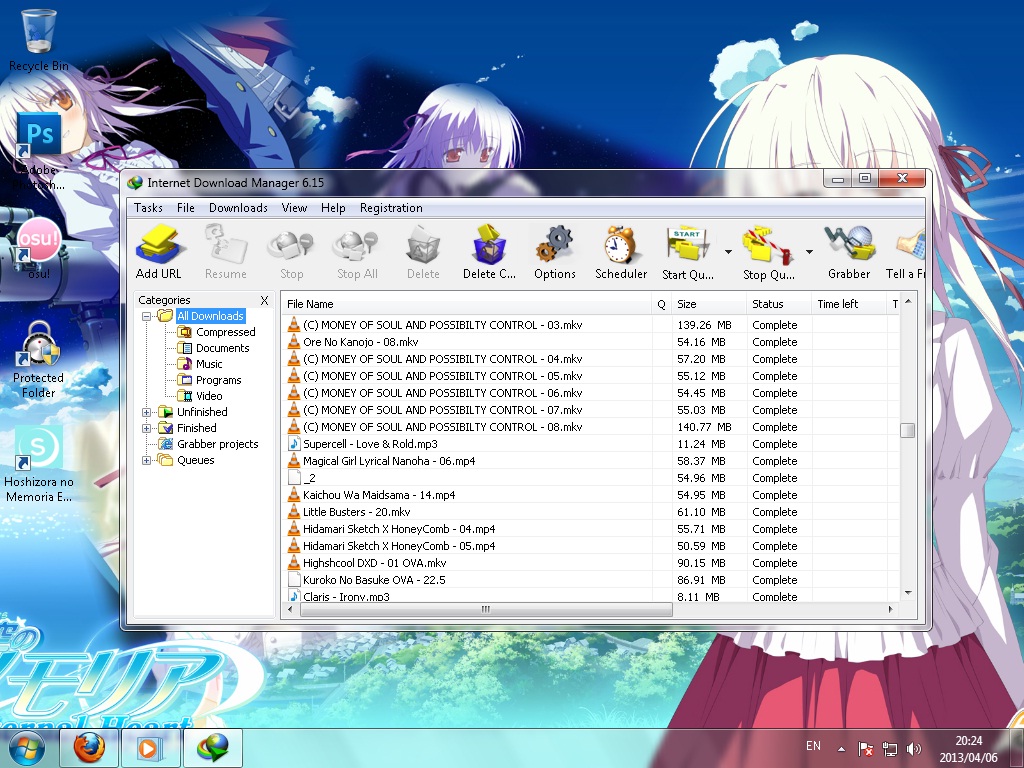
Task: Click the vertical scrollbar thumb in list
Action: (907, 430)
